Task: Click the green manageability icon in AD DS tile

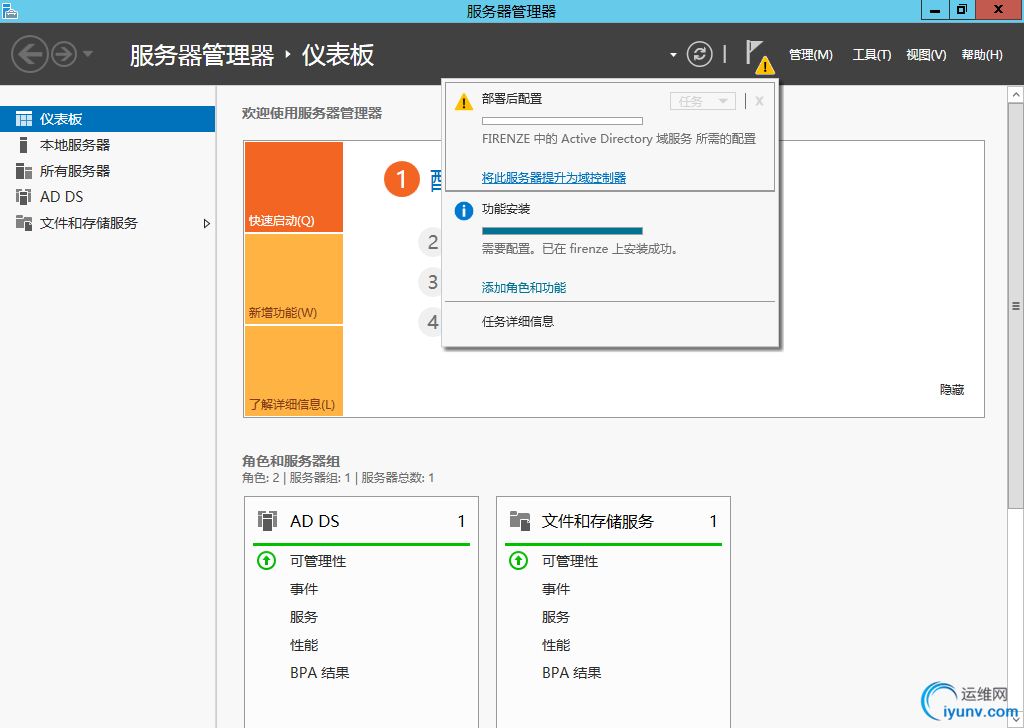Action: pyautogui.click(x=266, y=561)
